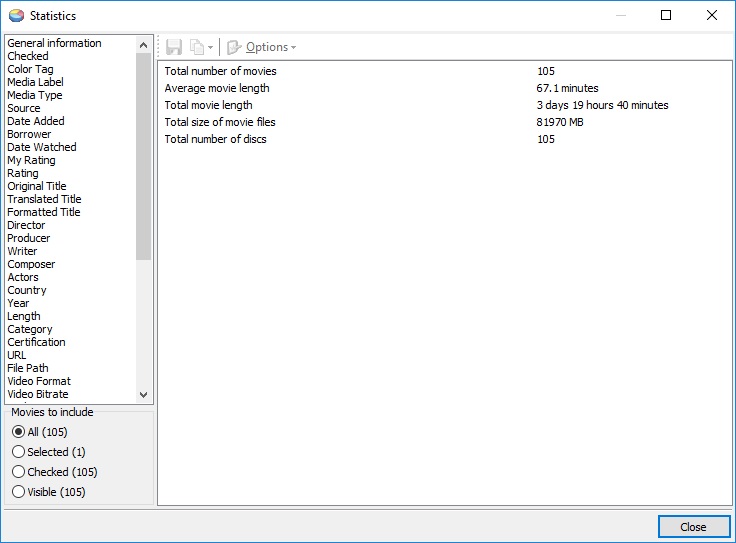736x543 pixels.
Task: Click the Save statistics toolbar icon
Action: tap(174, 47)
